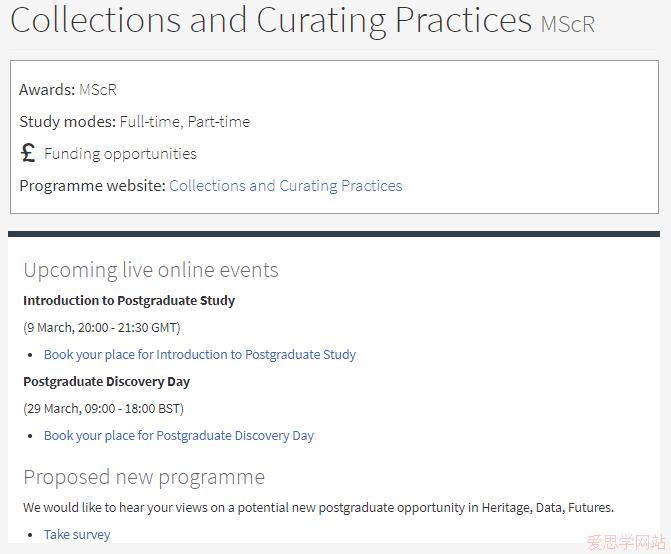
Task: Click the Programme website label
Action: click(92, 186)
